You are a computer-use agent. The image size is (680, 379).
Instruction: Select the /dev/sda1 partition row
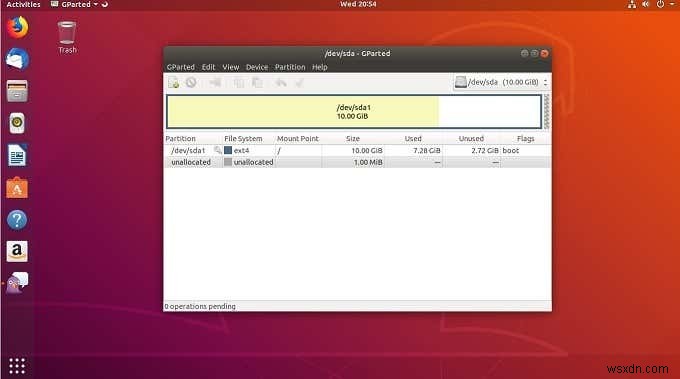click(357, 150)
